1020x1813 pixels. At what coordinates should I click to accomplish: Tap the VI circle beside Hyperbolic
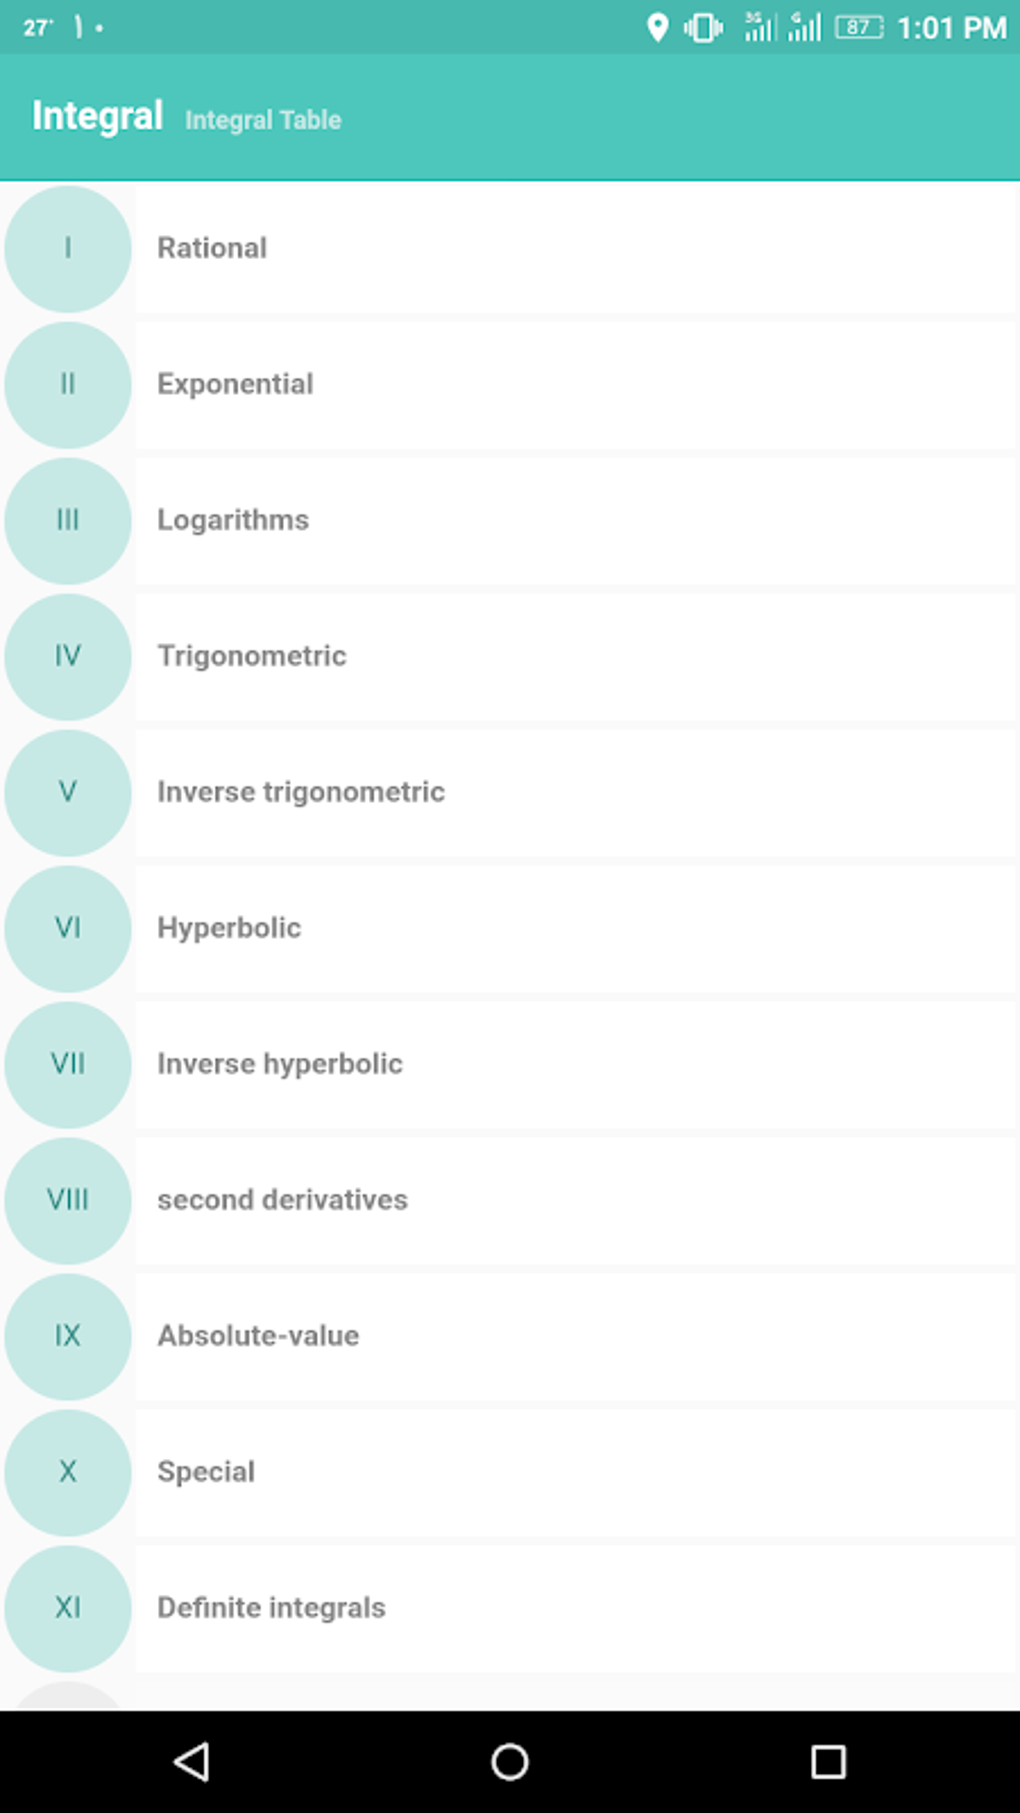[67, 928]
